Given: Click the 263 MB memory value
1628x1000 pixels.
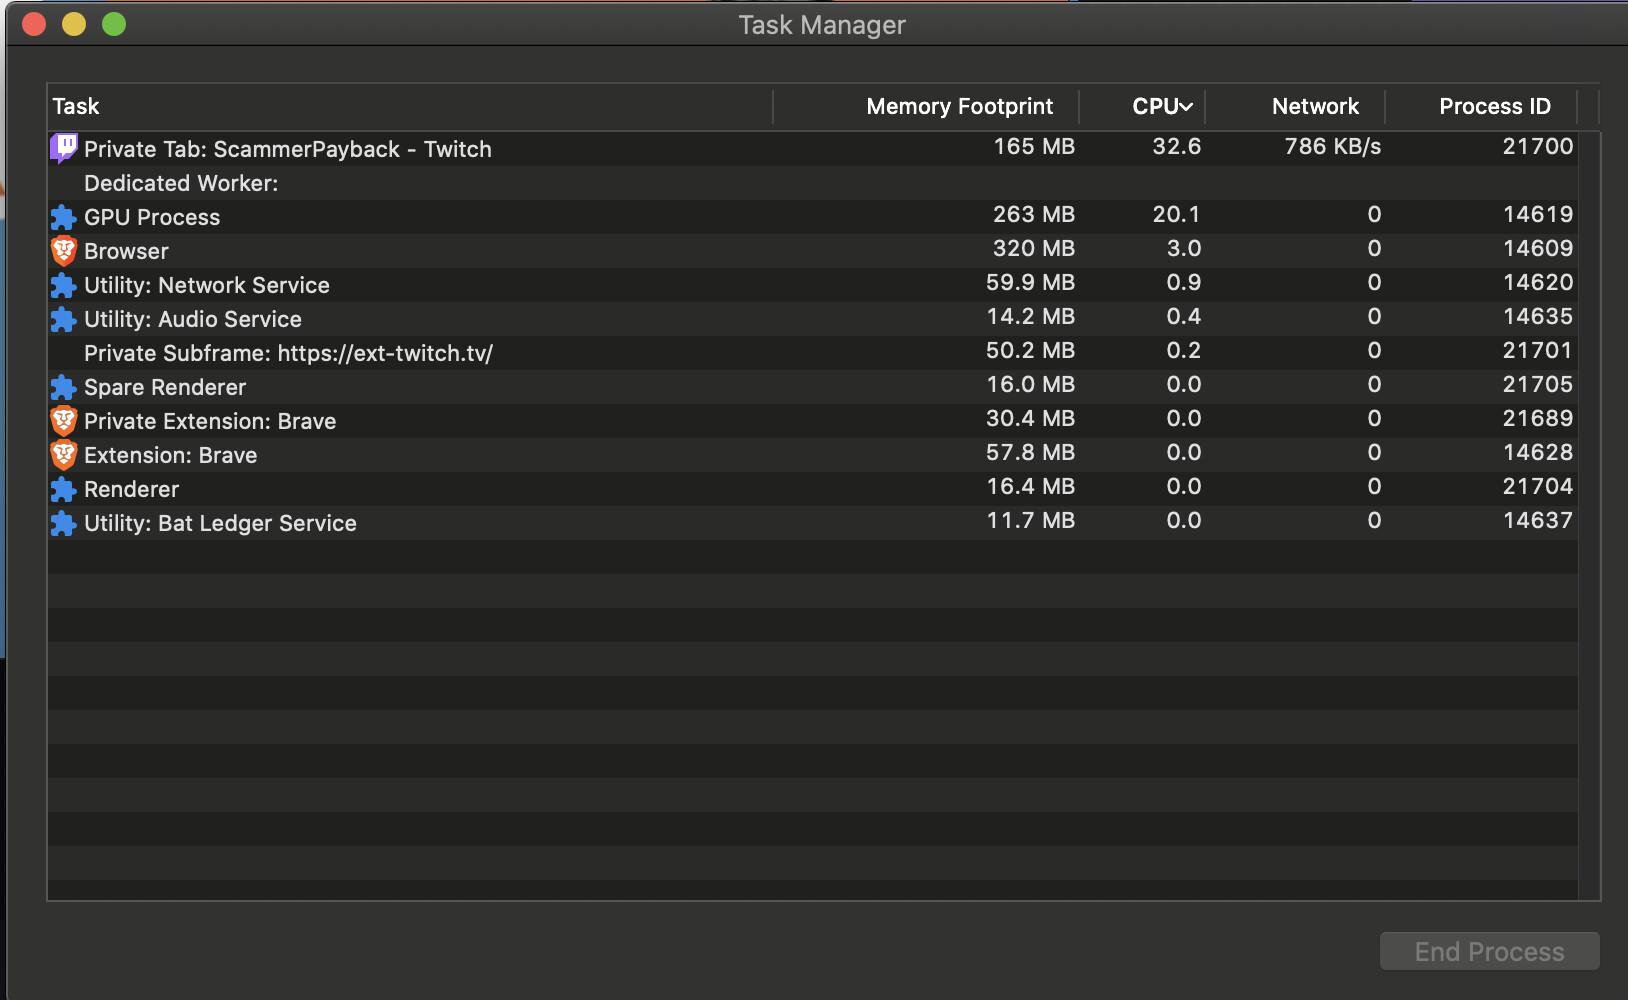Looking at the screenshot, I should click(1034, 214).
